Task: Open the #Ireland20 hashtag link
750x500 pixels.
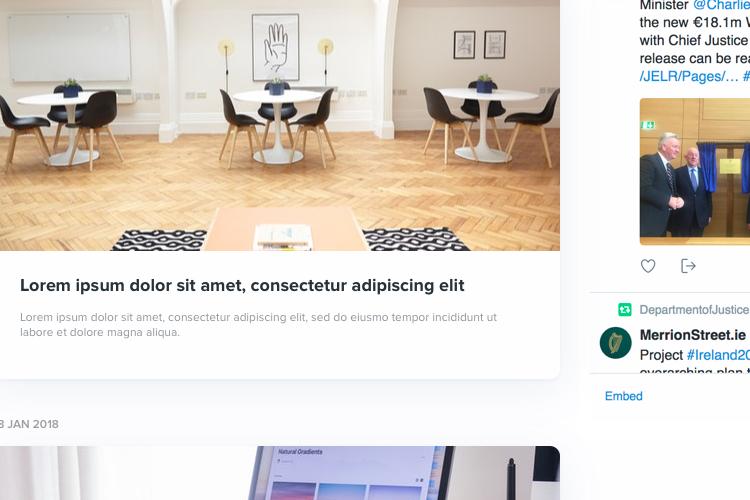Action: [718, 355]
